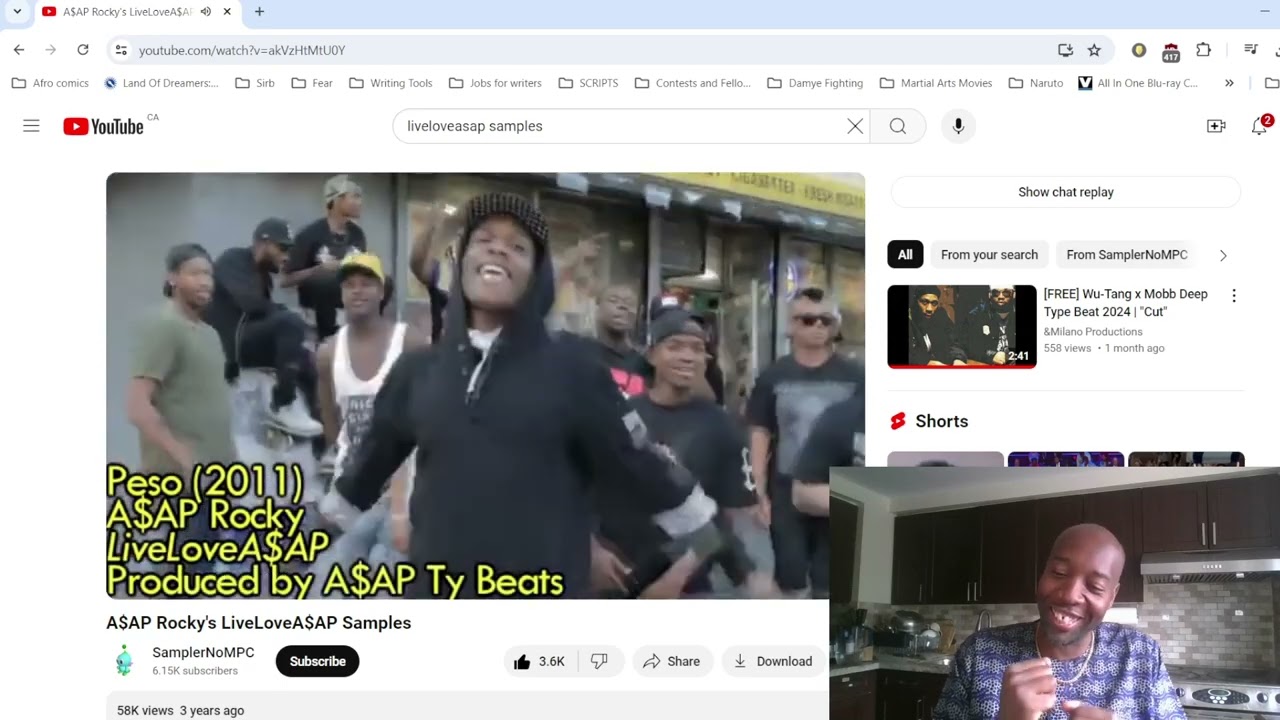
Task: Click the video title A$AP Rocky's LiveLoveA$AP Samples
Action: coord(259,623)
